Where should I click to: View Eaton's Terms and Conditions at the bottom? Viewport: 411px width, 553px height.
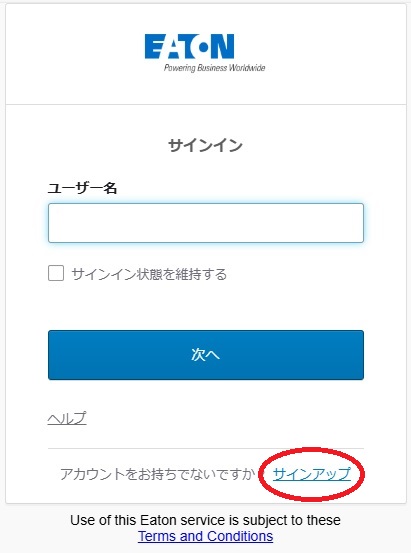coord(205,536)
